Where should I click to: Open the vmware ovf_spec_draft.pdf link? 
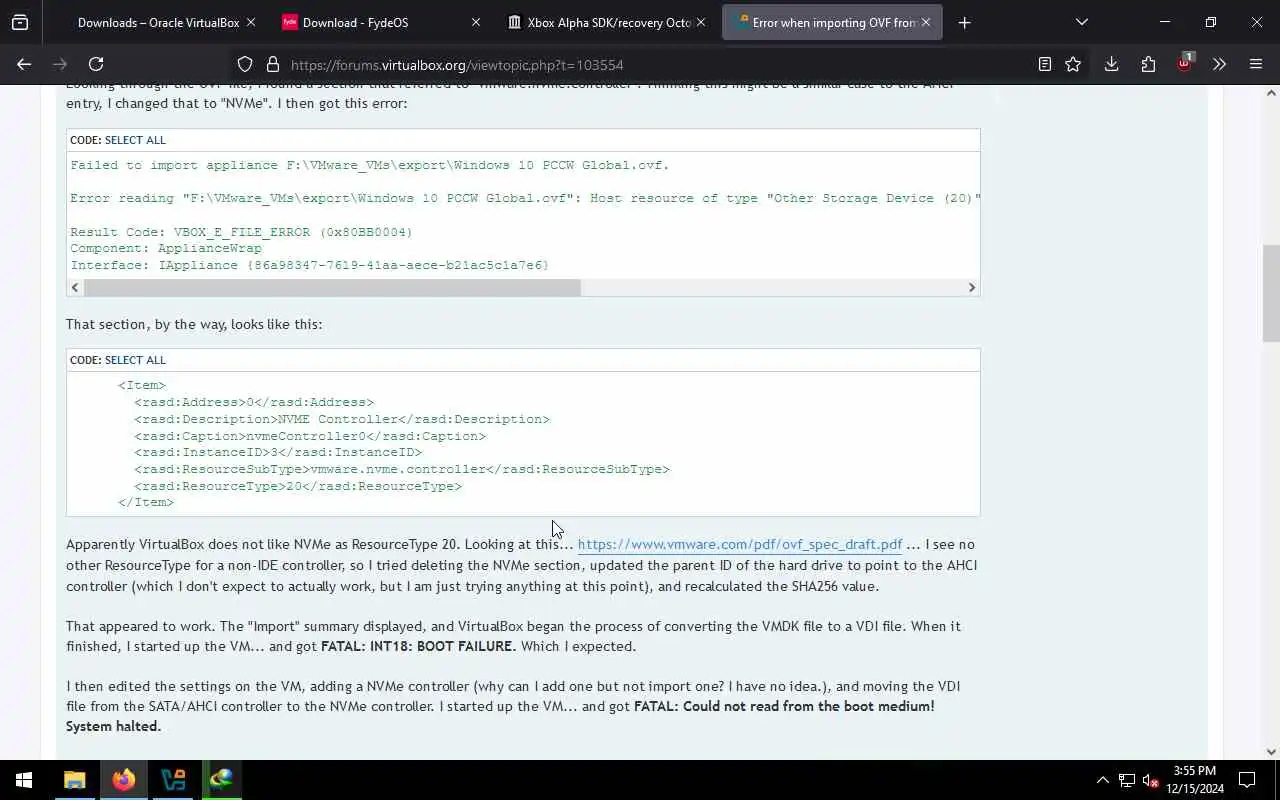click(x=740, y=545)
